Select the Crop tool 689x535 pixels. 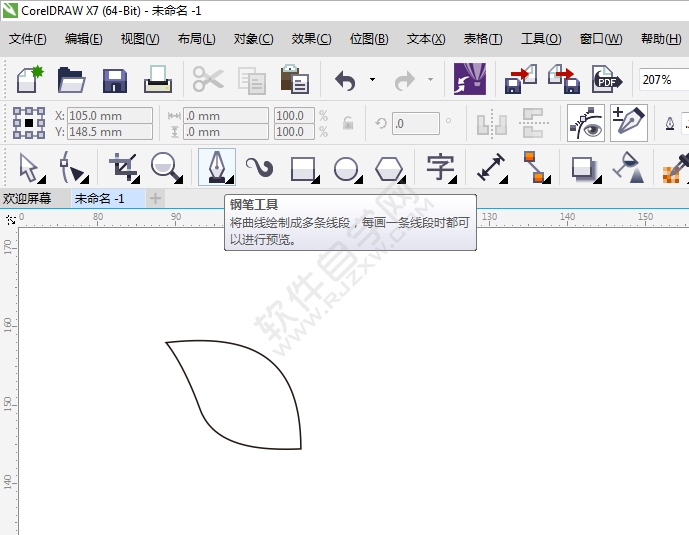tap(123, 167)
